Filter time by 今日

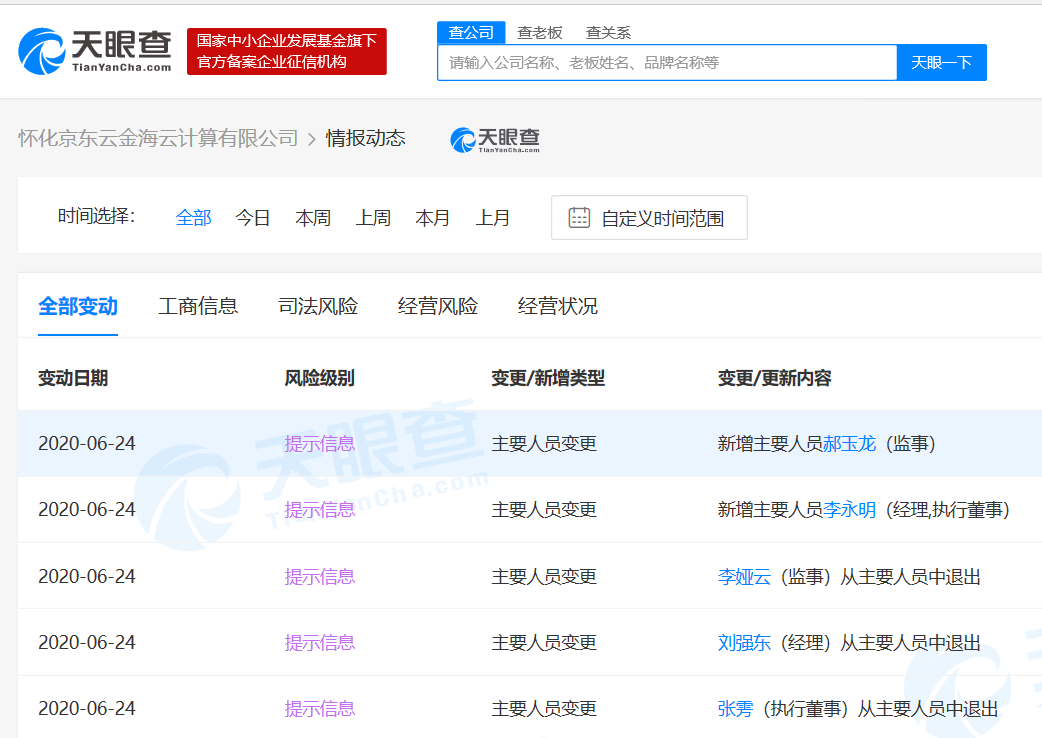[x=253, y=218]
